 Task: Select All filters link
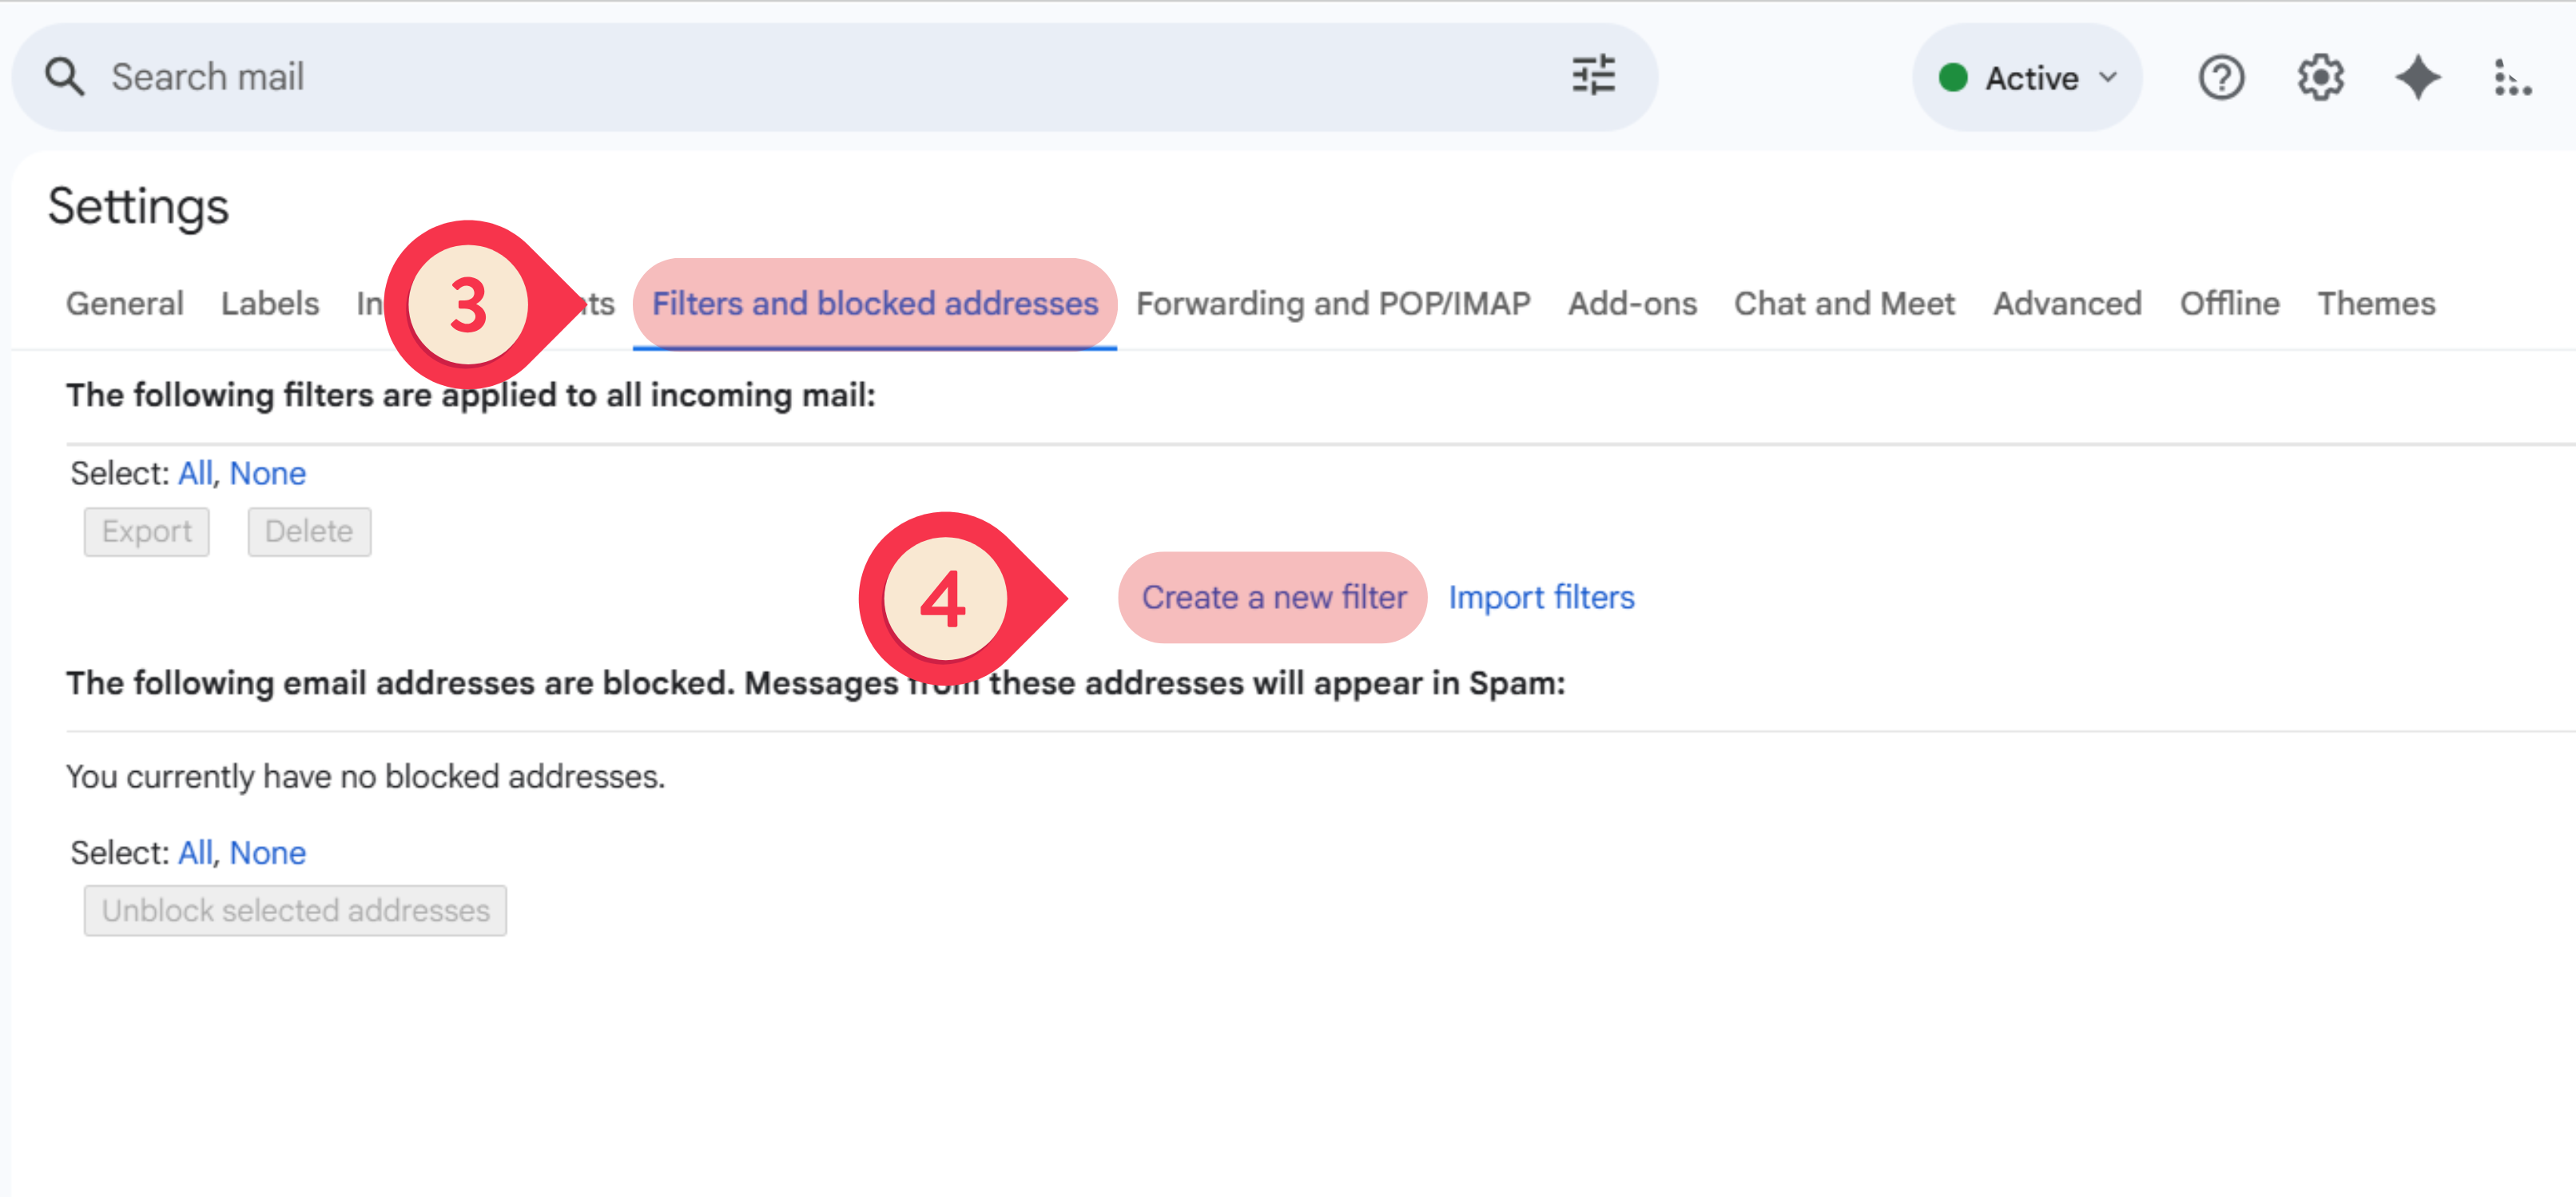(195, 473)
